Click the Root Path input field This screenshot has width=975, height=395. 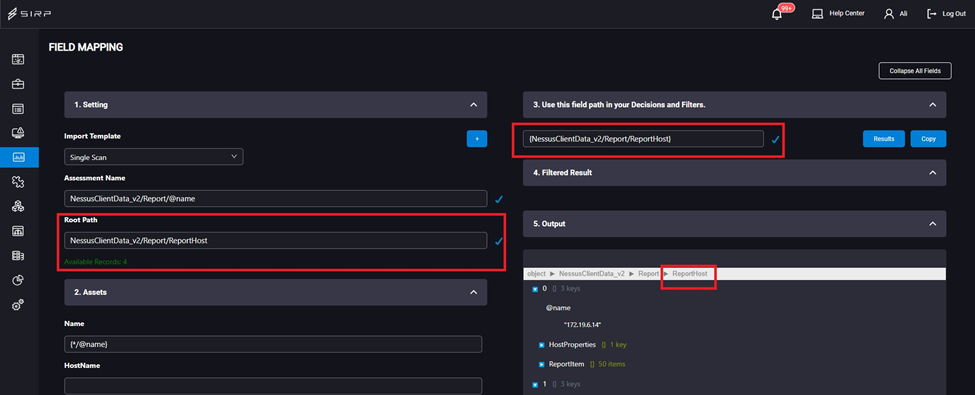(275, 241)
